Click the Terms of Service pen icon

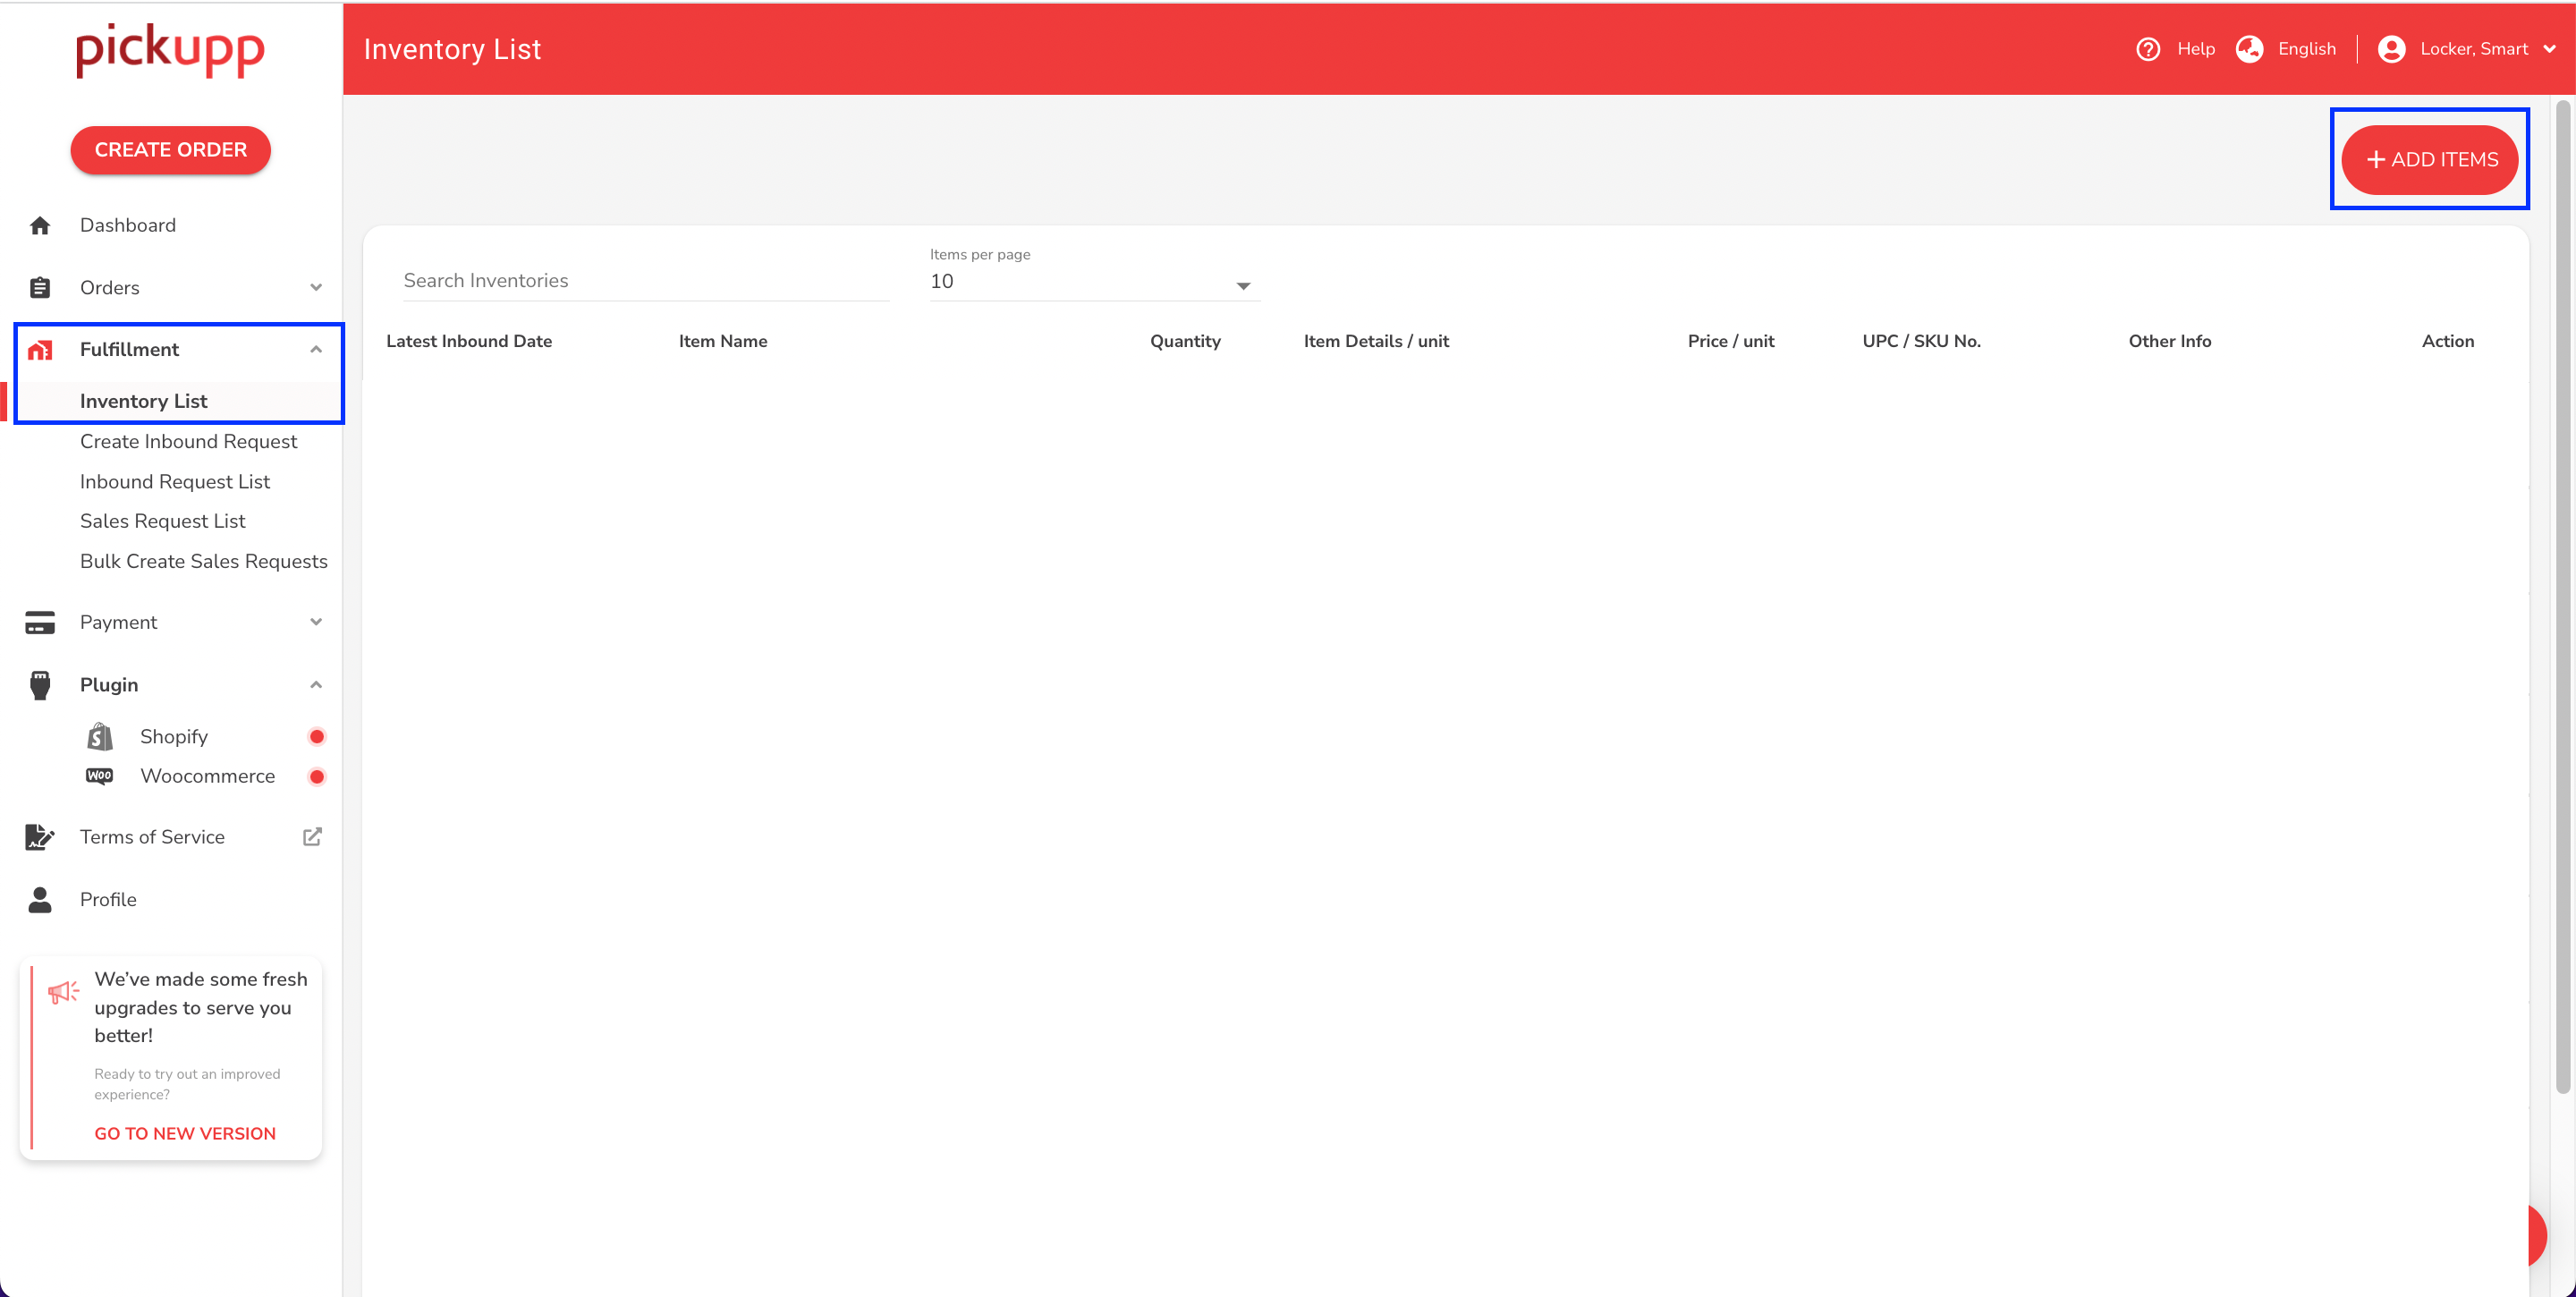(40, 838)
